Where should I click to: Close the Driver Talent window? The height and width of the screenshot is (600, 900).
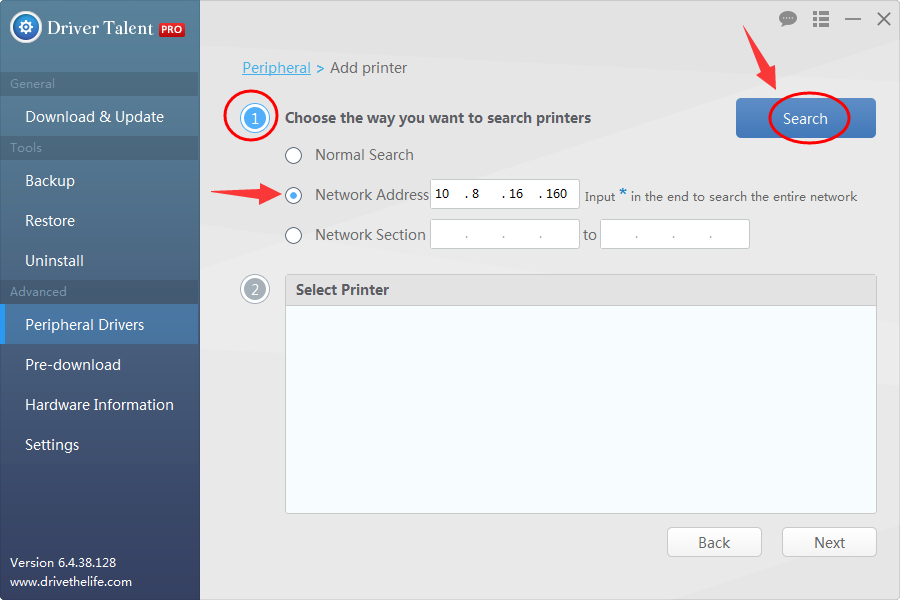coord(884,19)
